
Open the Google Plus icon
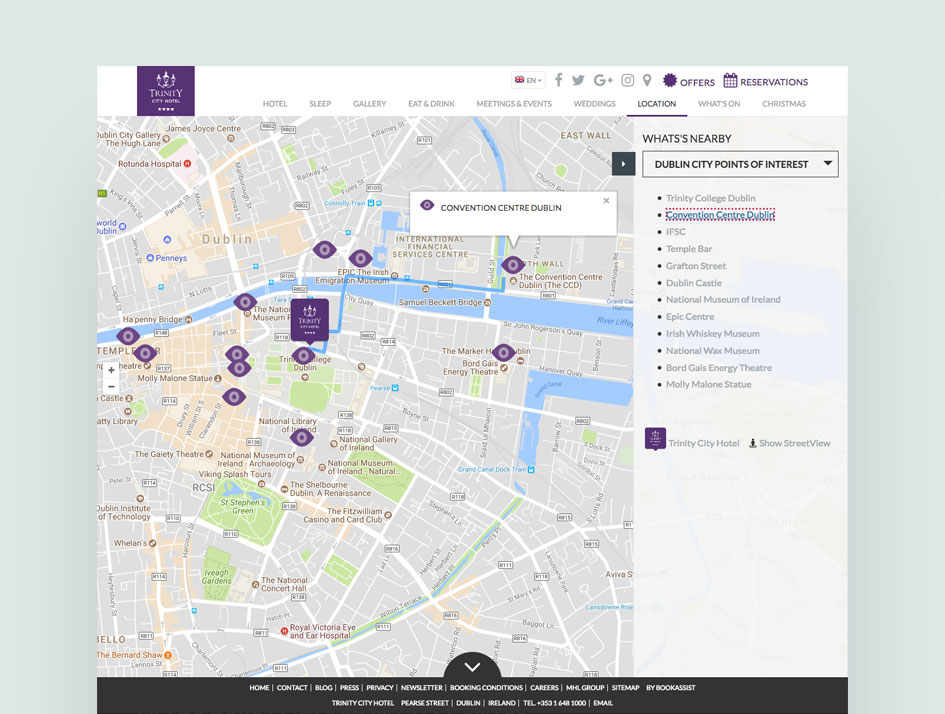pos(603,80)
